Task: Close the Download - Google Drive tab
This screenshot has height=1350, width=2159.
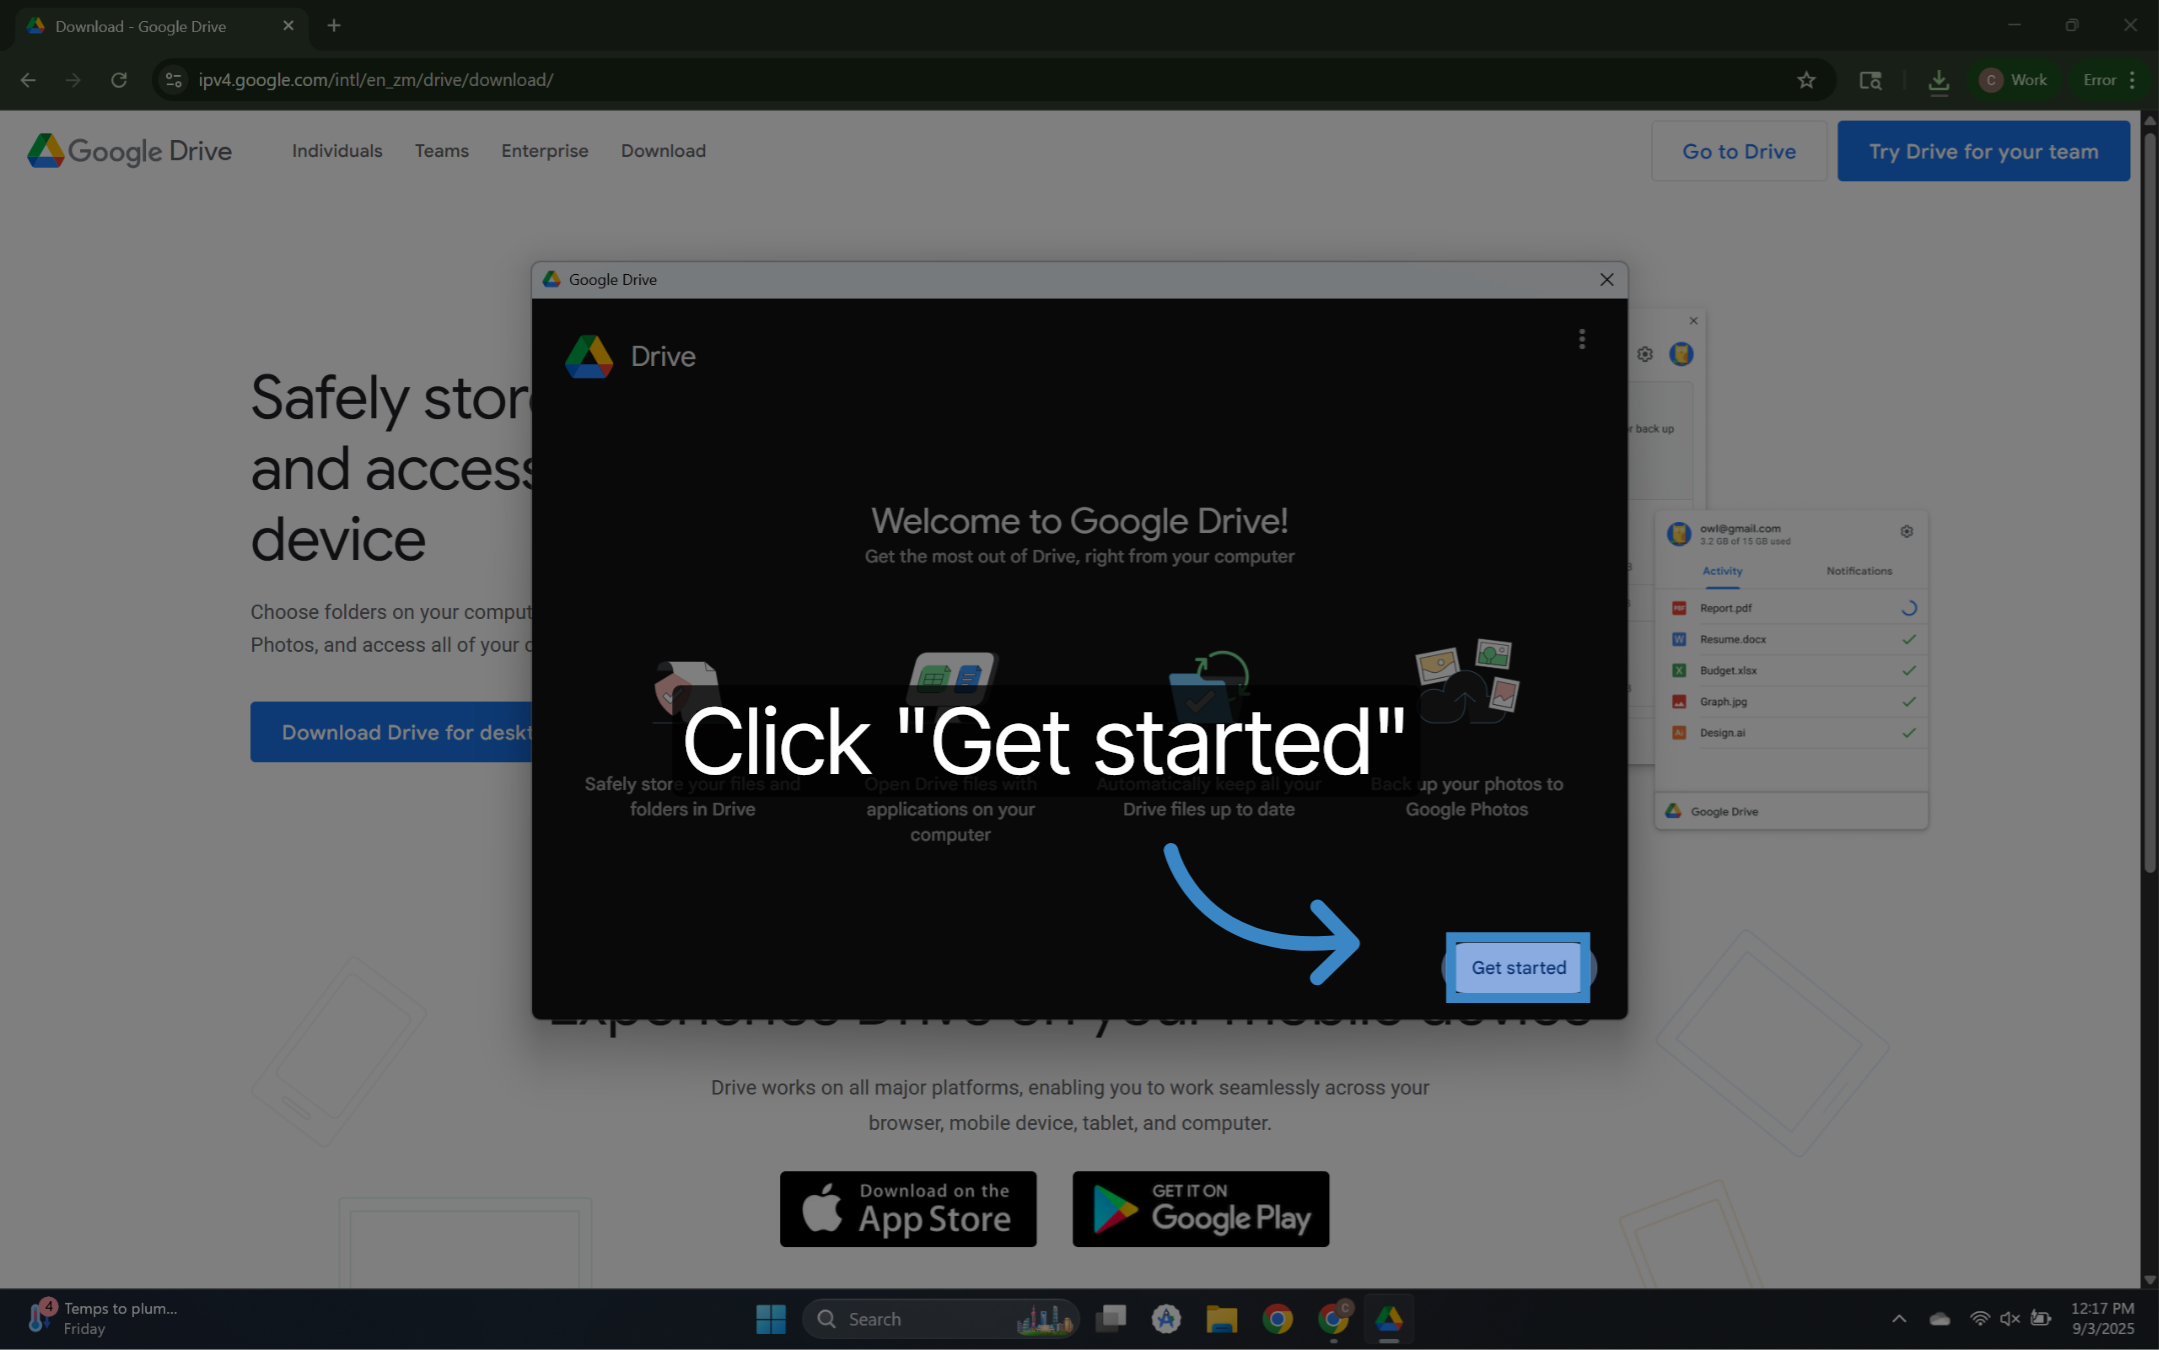Action: (x=288, y=26)
